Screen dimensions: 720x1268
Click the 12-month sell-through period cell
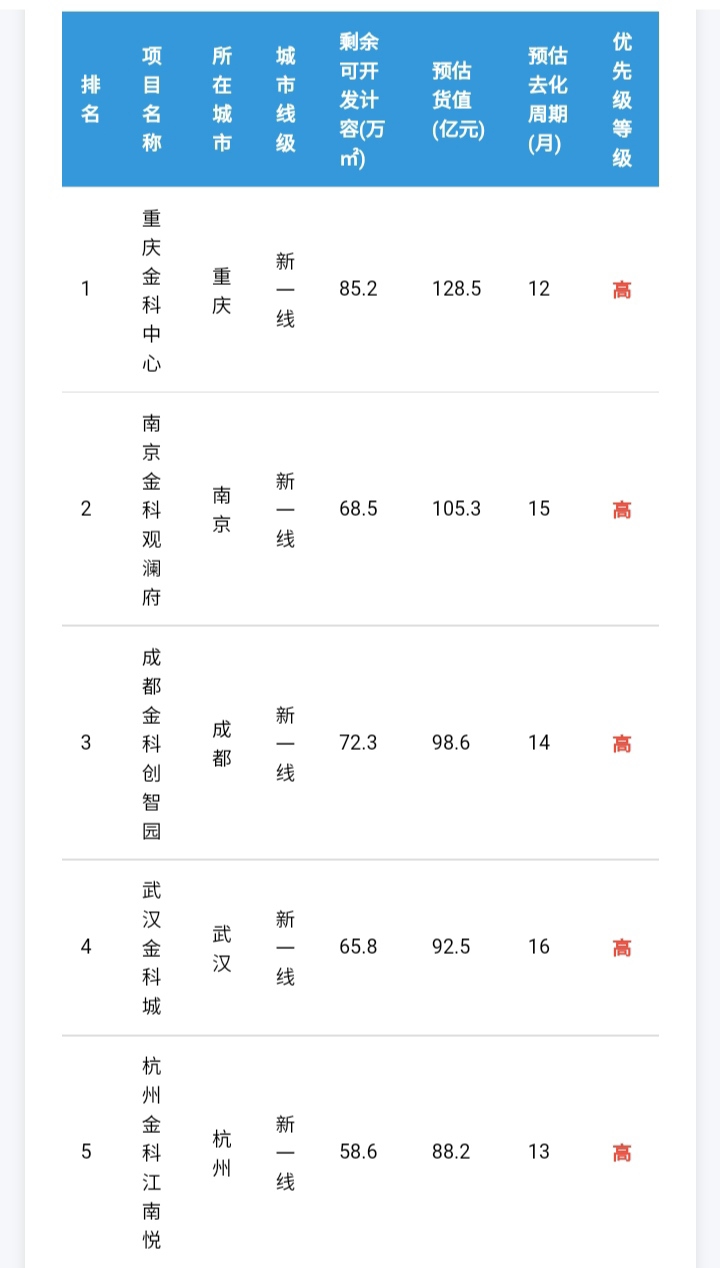[x=539, y=289]
